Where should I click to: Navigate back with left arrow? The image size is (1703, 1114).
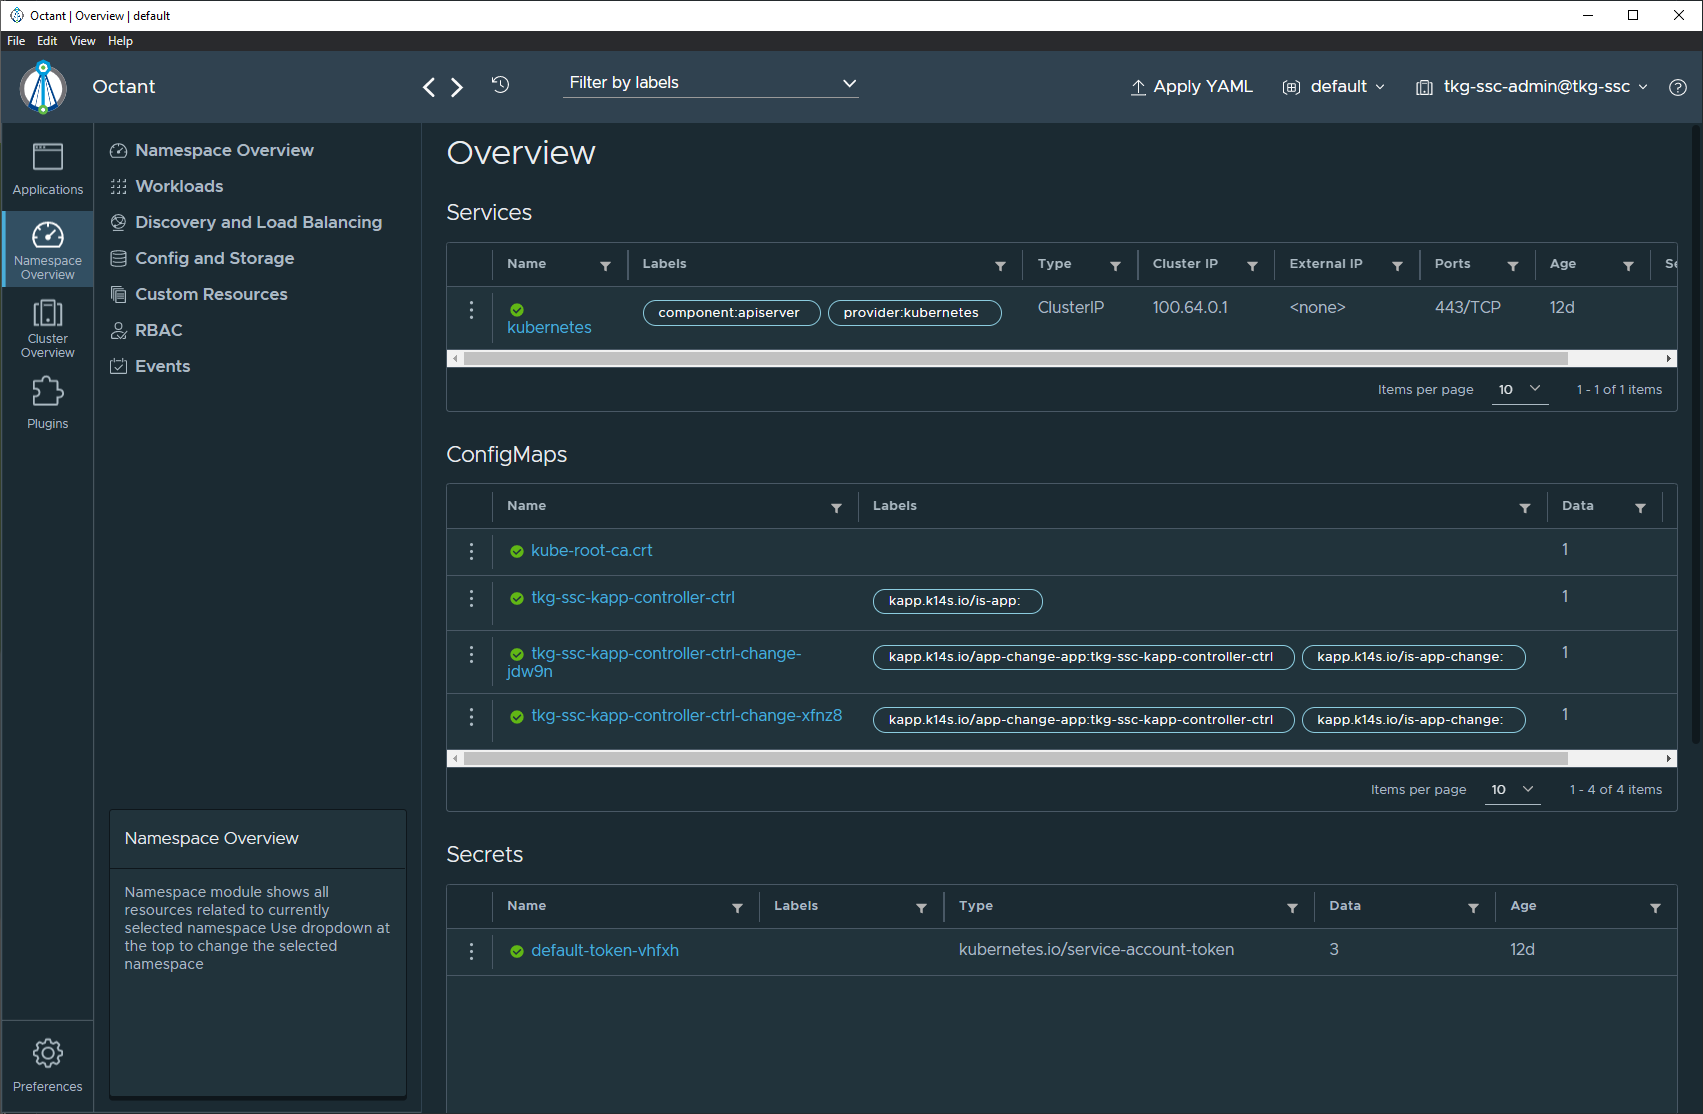[x=429, y=87]
